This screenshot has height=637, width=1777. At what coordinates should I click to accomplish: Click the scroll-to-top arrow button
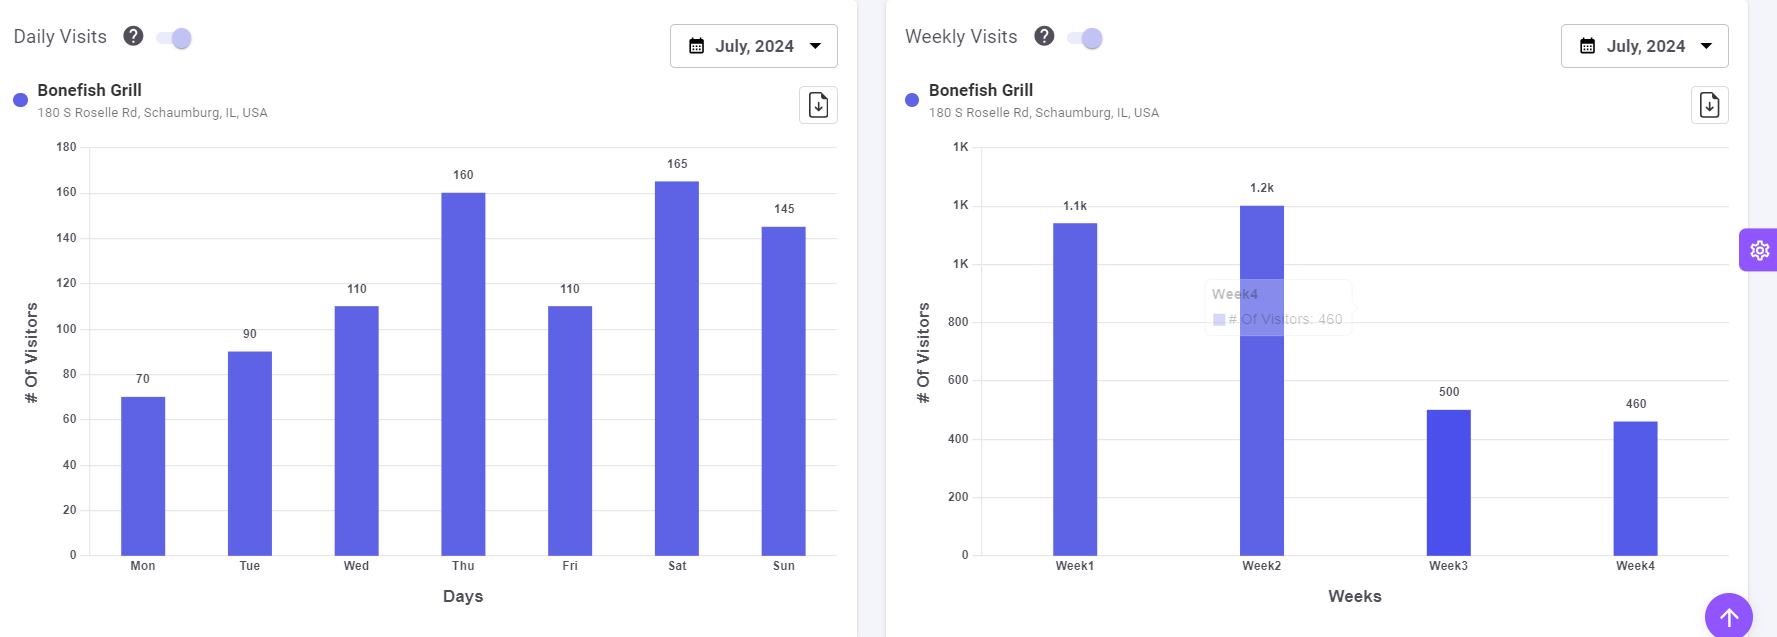coord(1728,617)
